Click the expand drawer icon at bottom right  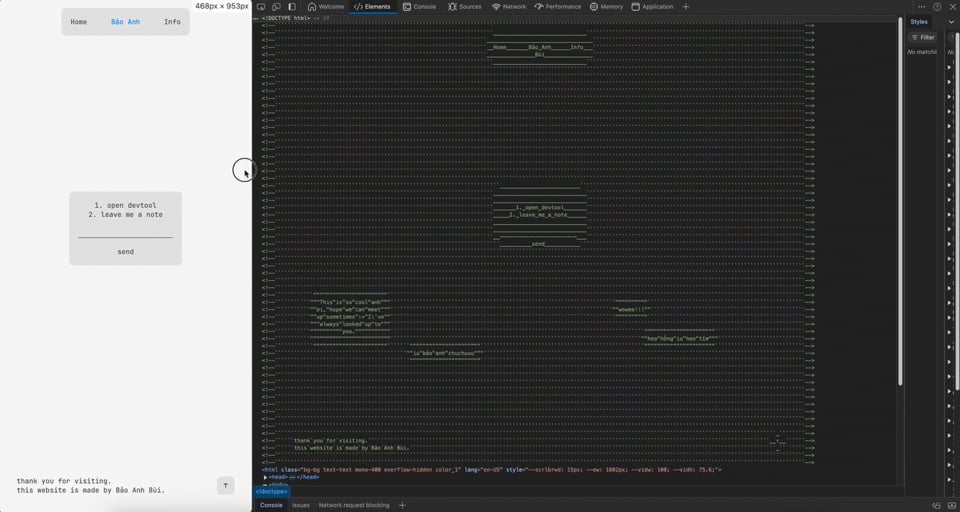tap(951, 505)
